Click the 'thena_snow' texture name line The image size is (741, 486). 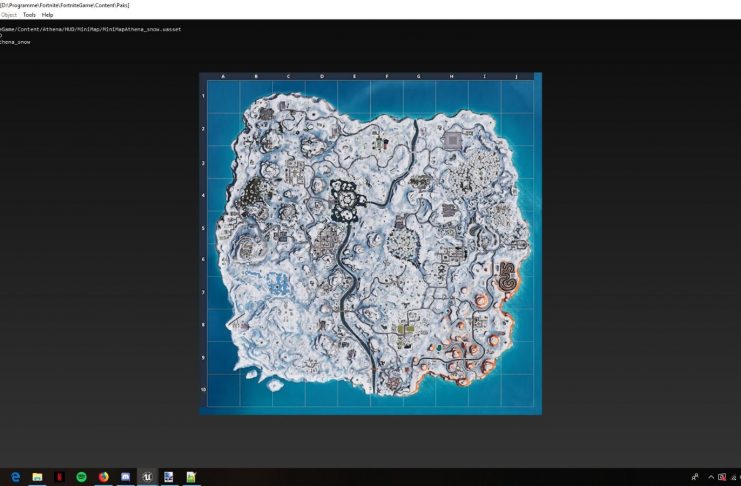coord(15,42)
